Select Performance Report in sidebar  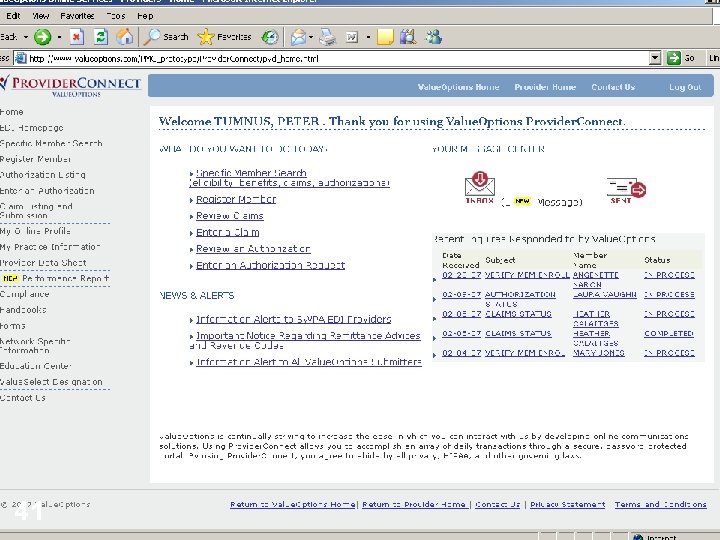(65, 278)
